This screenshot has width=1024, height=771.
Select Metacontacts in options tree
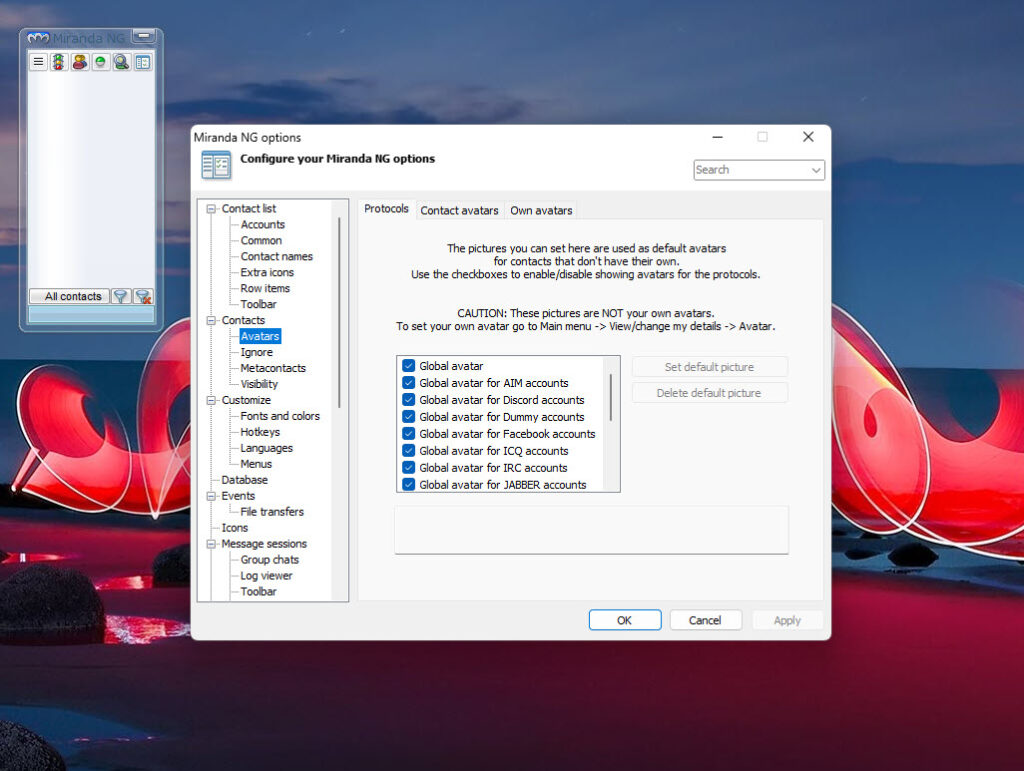click(273, 368)
